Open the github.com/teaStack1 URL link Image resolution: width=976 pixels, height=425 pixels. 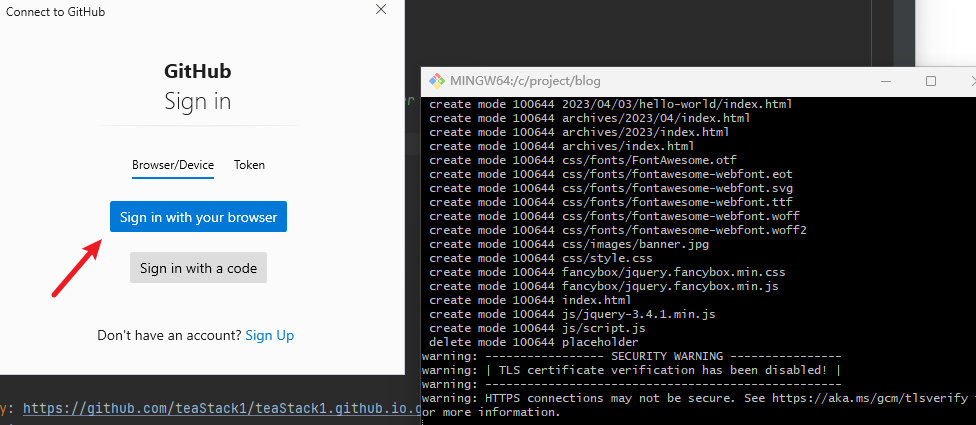(222, 409)
